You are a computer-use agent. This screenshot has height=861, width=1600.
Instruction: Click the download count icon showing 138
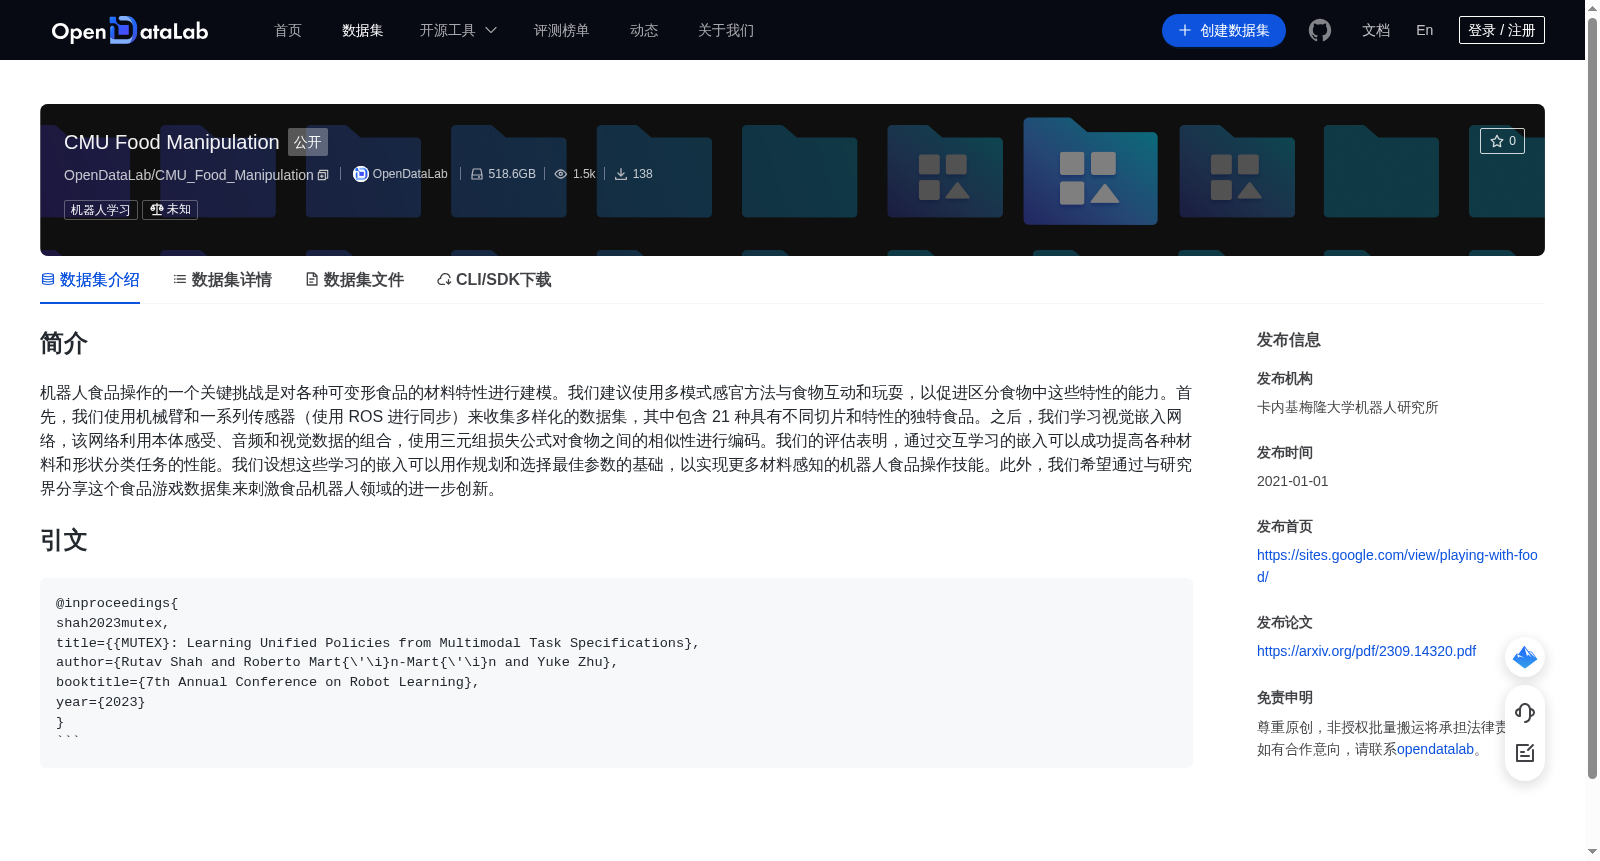621,174
